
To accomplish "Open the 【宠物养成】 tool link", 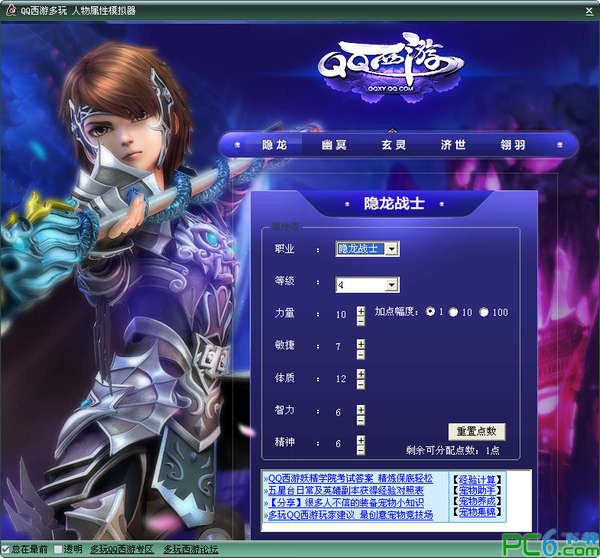I will point(477,501).
